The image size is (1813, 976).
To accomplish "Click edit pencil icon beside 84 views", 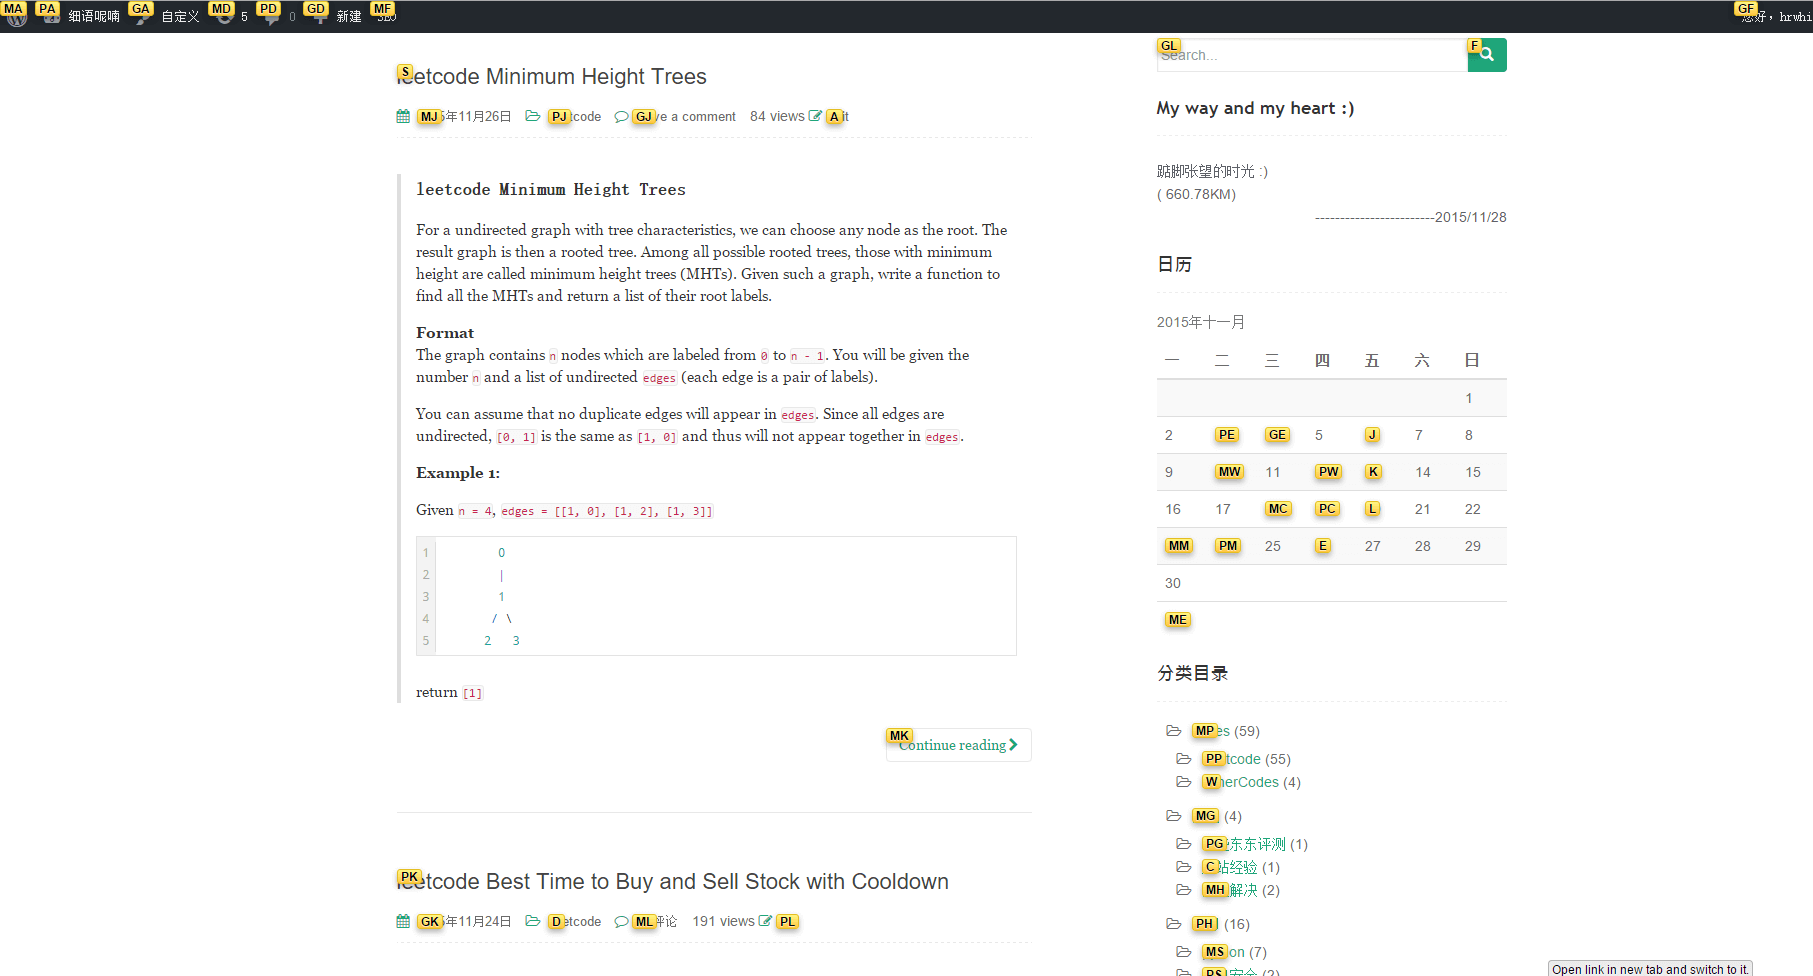I will click(x=815, y=116).
